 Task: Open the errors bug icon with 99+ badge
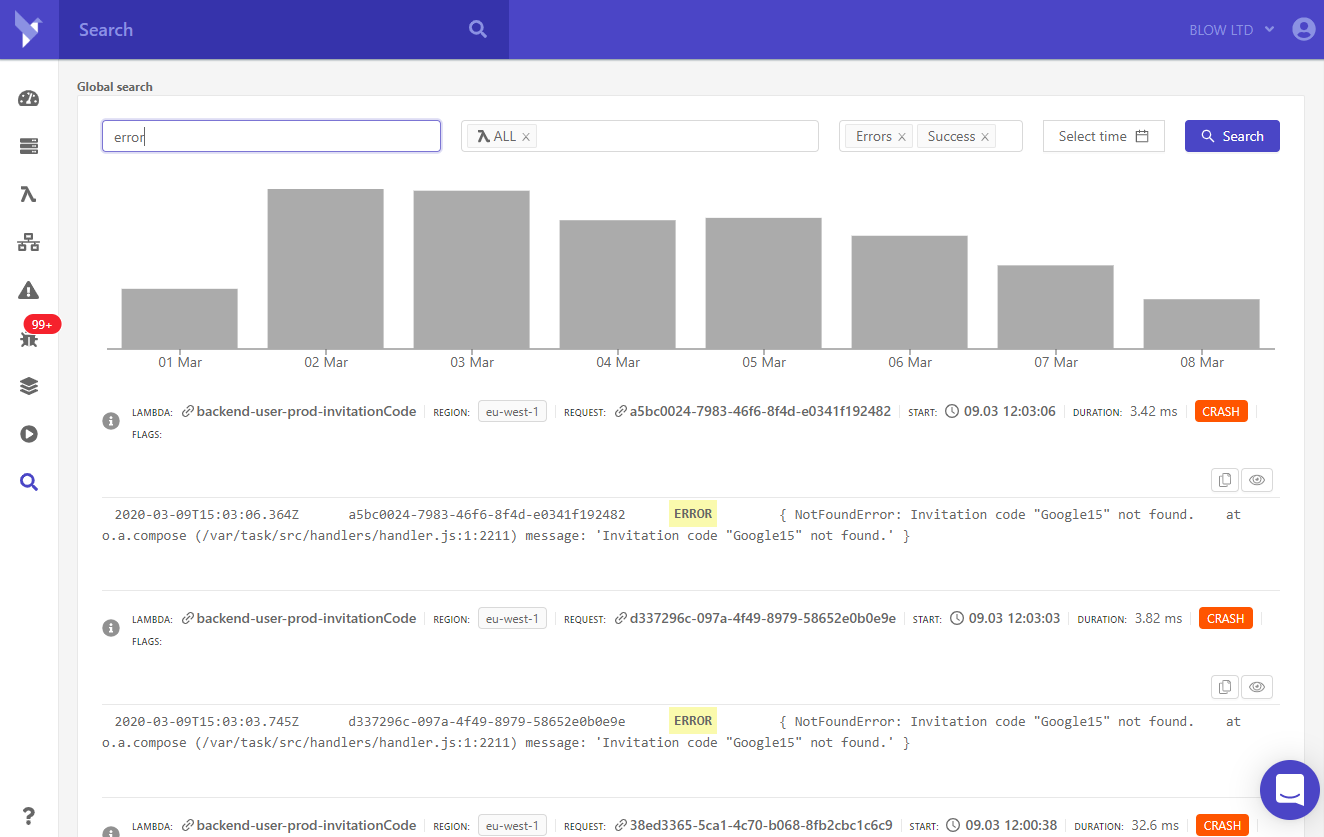(28, 339)
